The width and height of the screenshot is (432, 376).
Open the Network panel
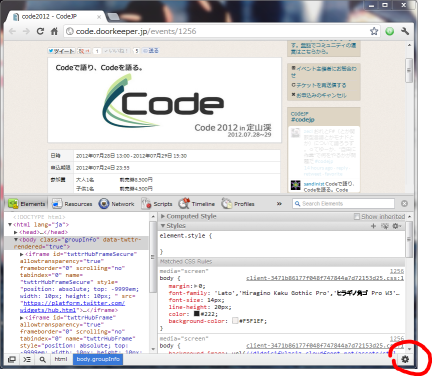coord(116,204)
